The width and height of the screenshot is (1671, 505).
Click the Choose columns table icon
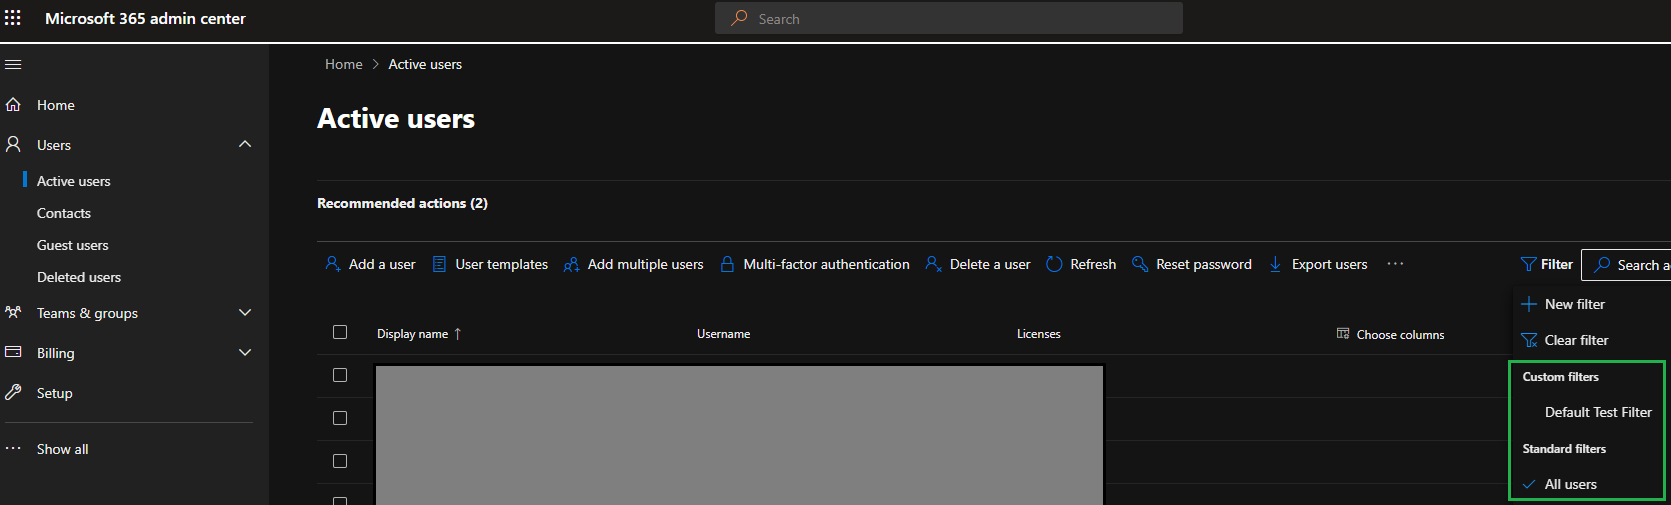pyautogui.click(x=1343, y=333)
